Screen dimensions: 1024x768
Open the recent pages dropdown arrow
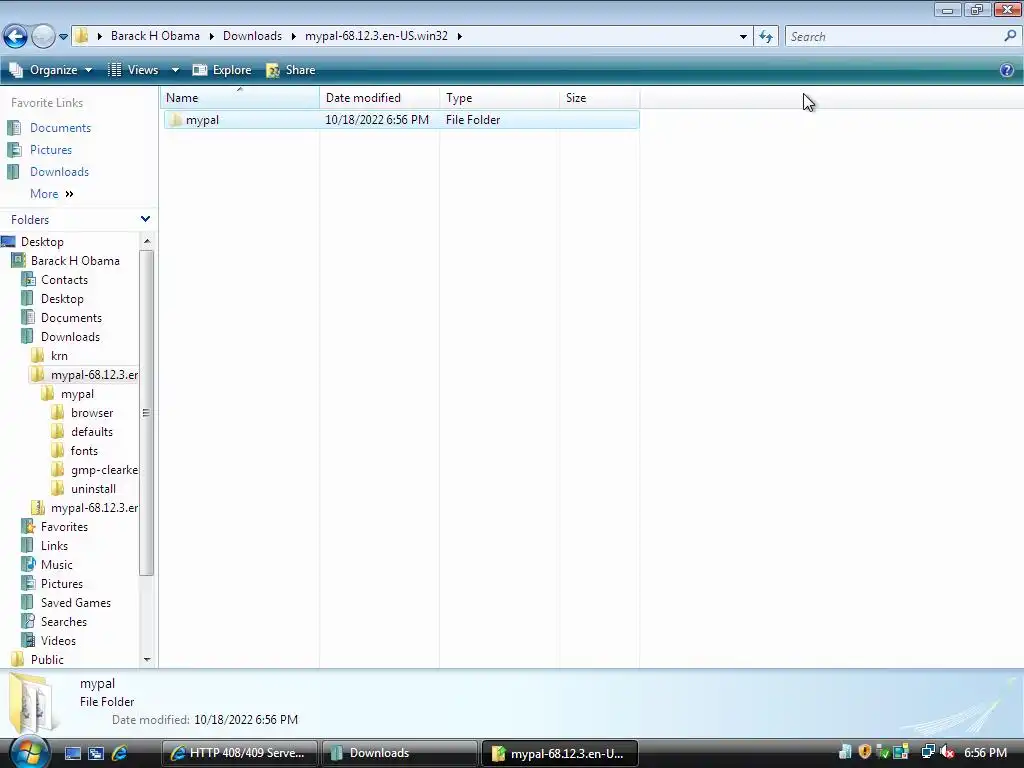pyautogui.click(x=63, y=37)
